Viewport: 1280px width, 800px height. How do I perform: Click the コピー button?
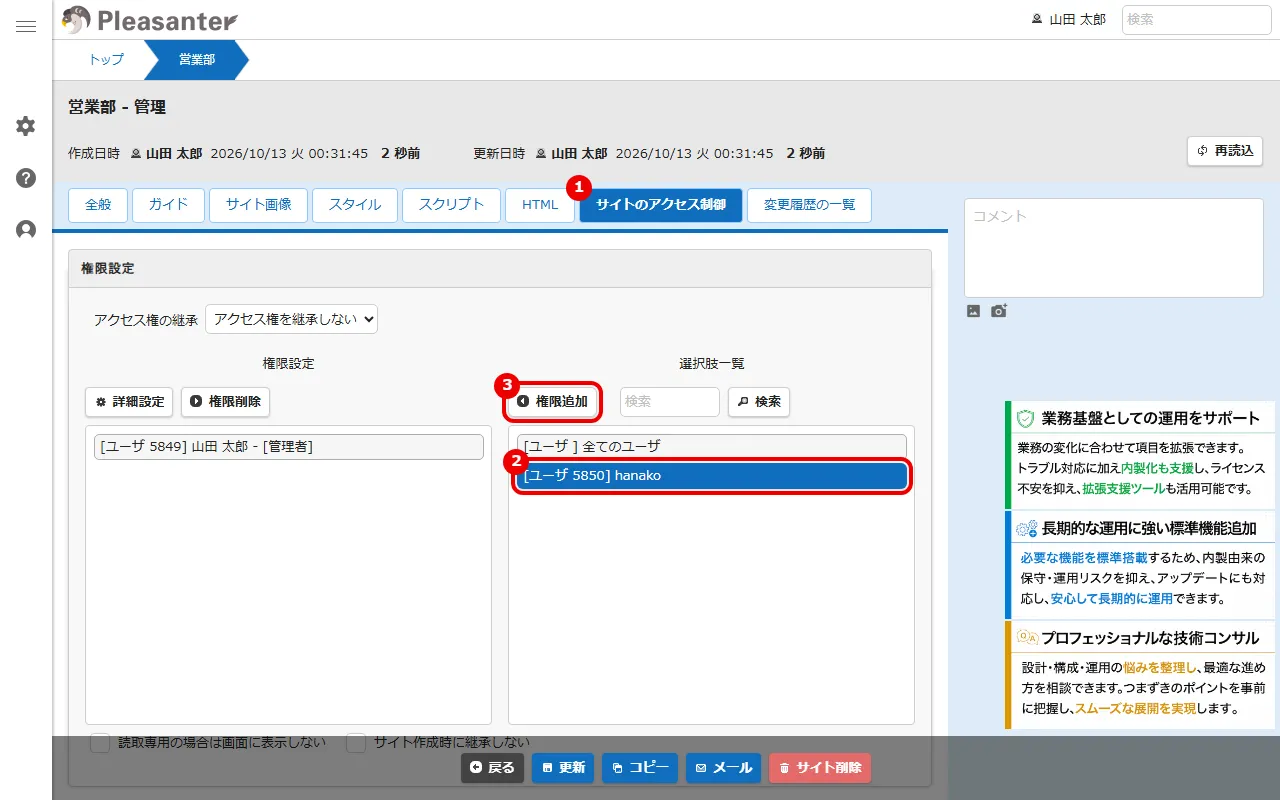point(640,768)
